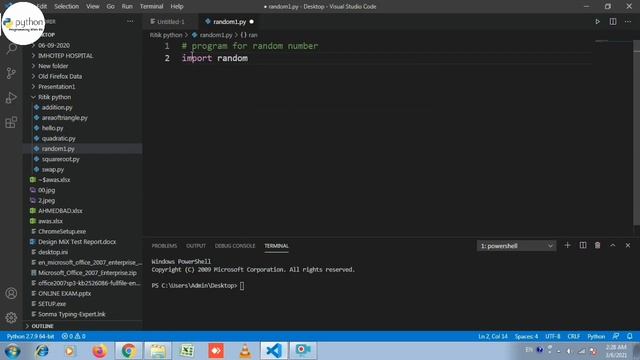This screenshot has width=640, height=360.
Task: Open the Help menu
Action: [x=177, y=7]
